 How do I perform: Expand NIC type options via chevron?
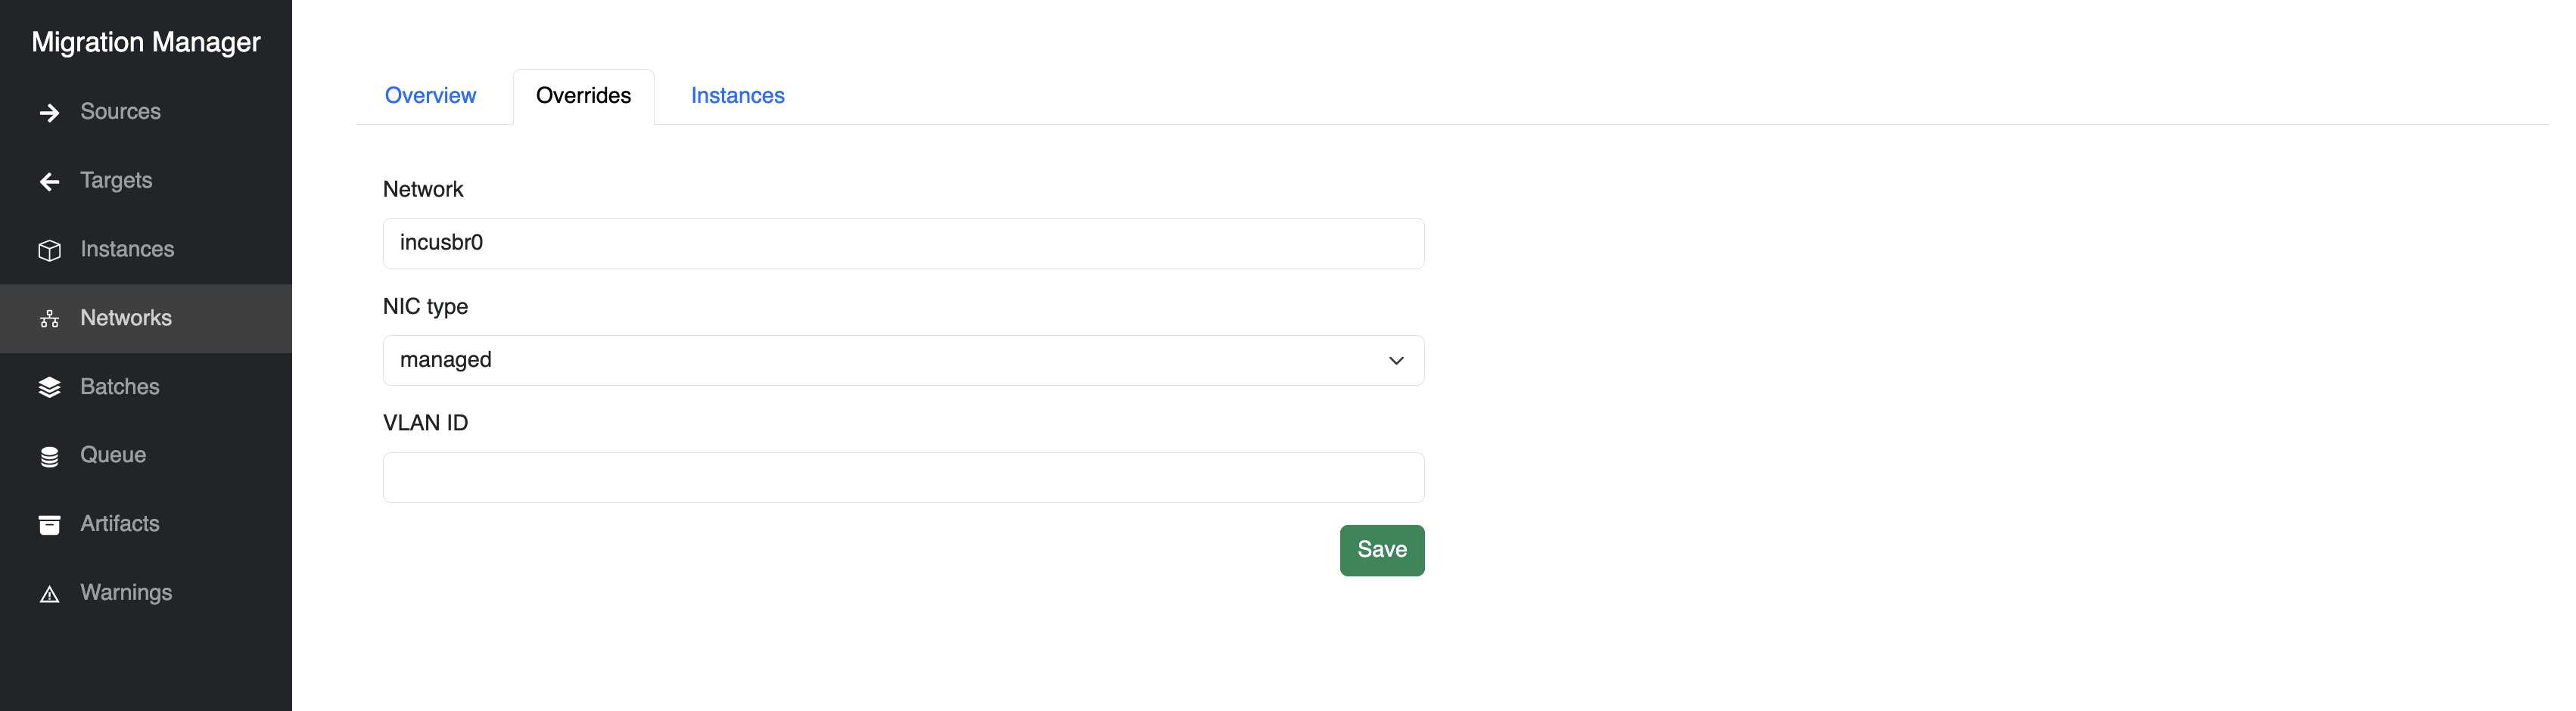(x=1396, y=360)
